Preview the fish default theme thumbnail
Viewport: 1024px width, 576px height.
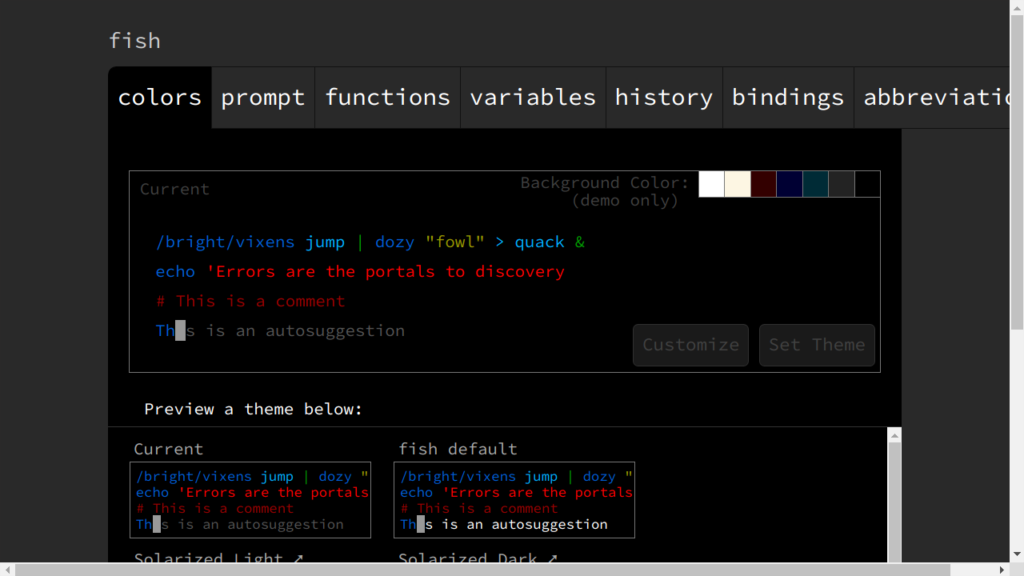tap(514, 500)
